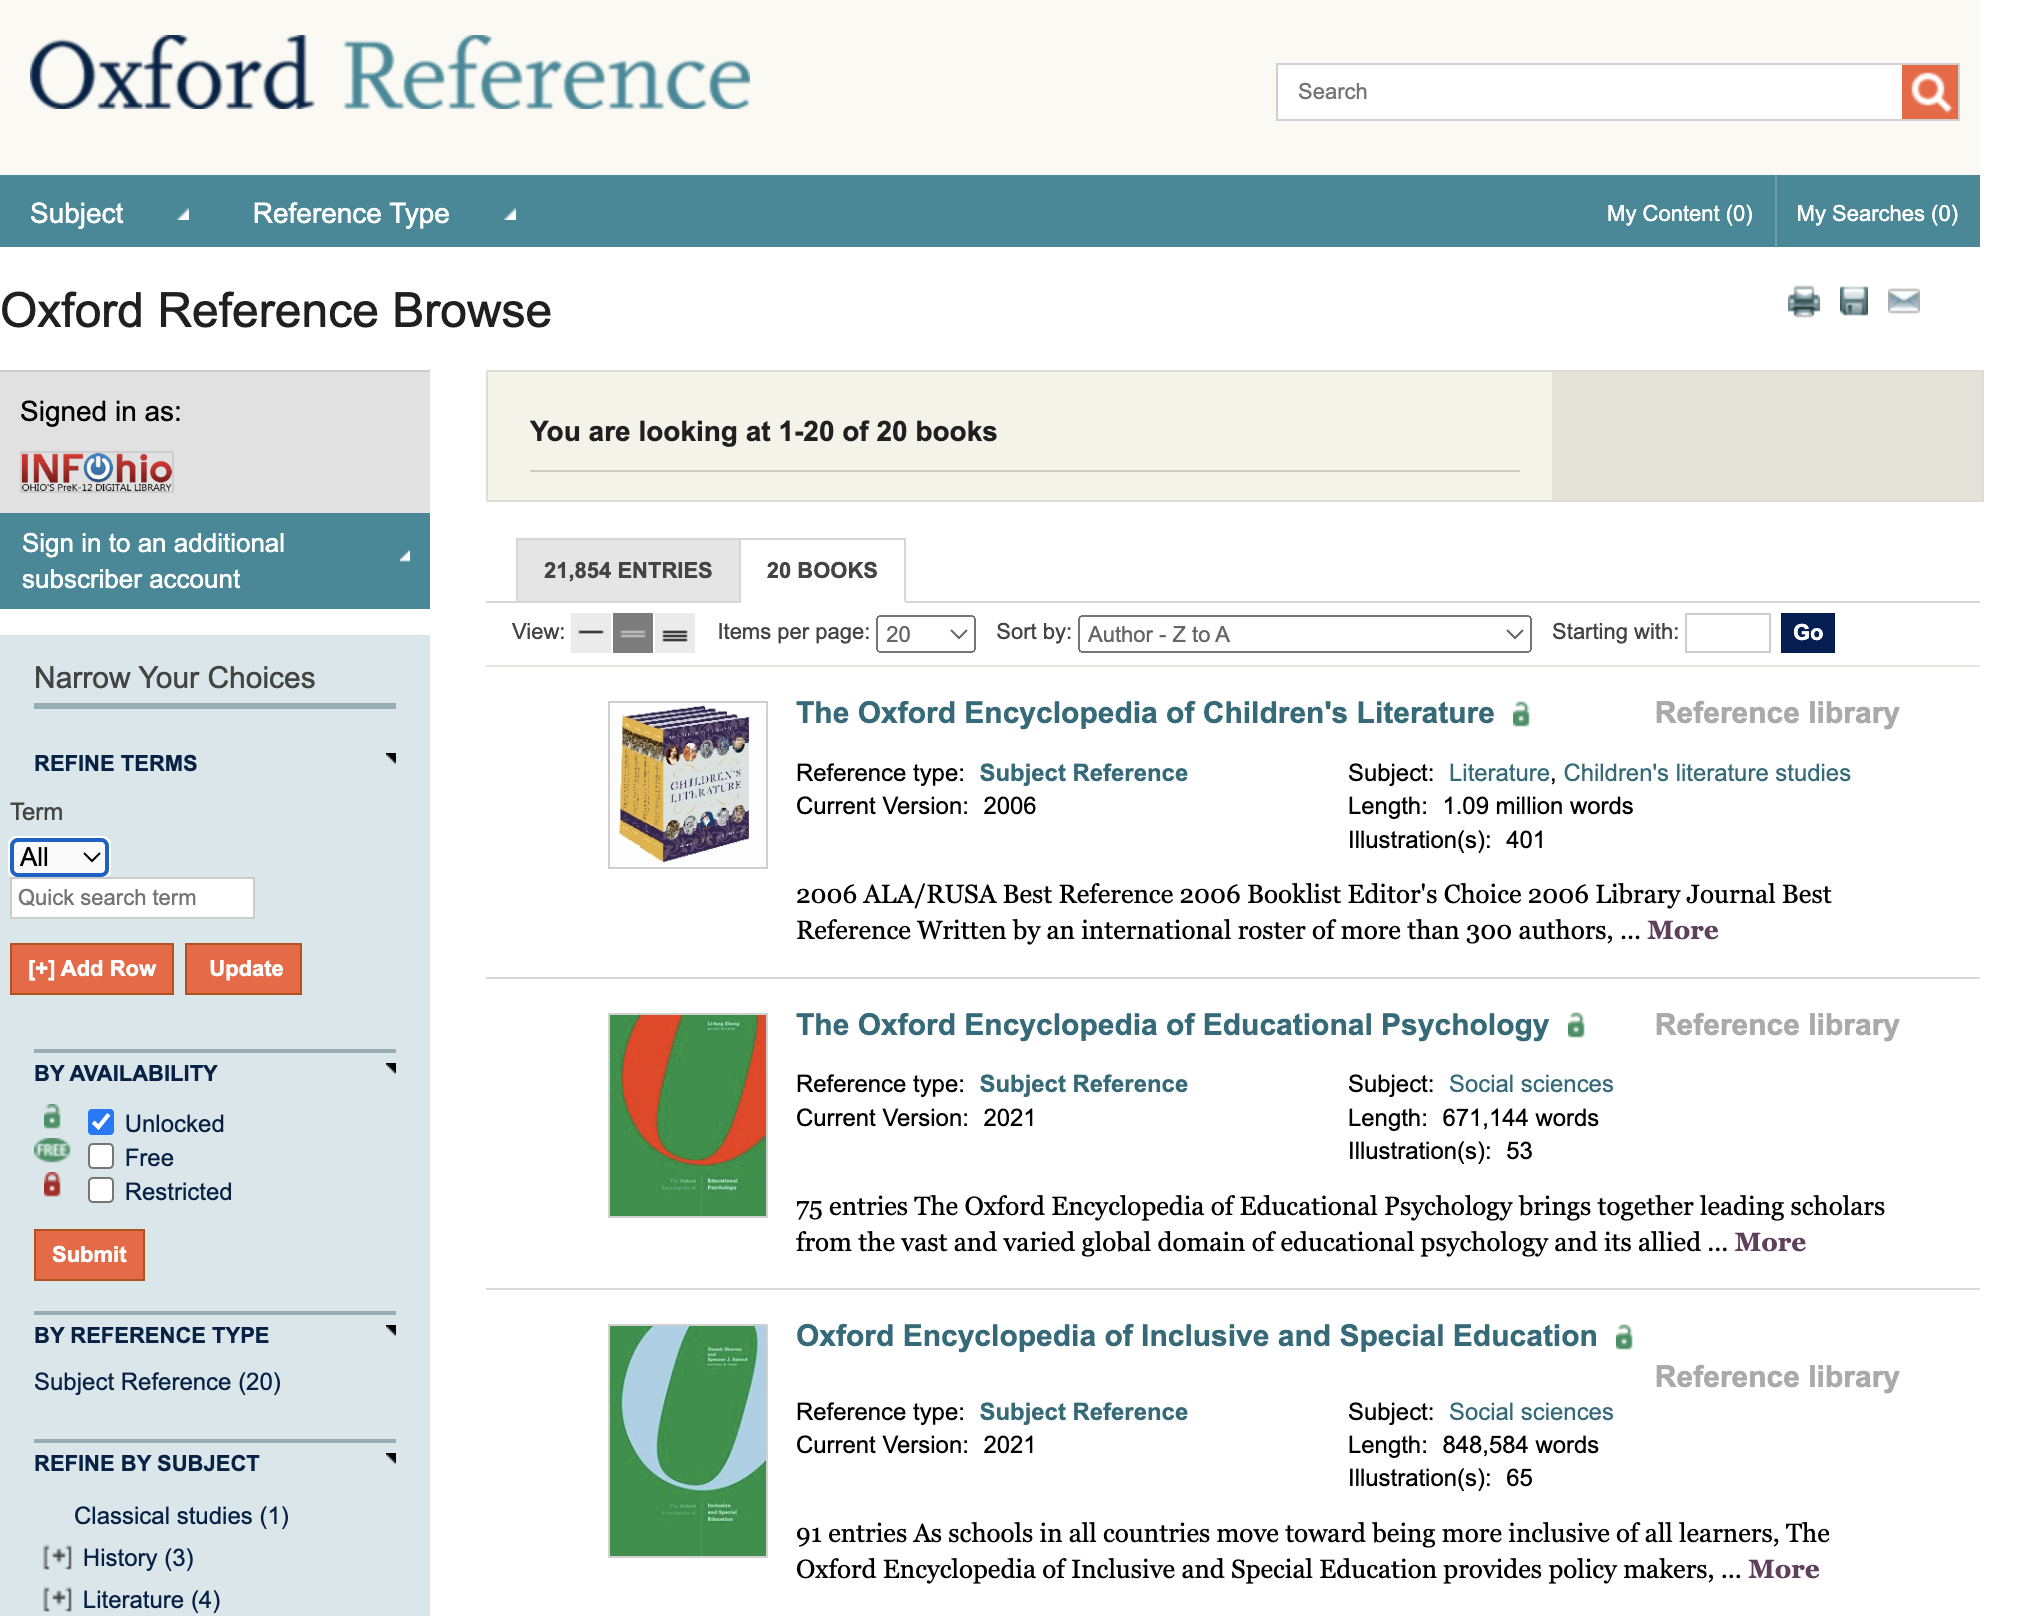Expand the Literature subject tree item
This screenshot has height=1616, width=2034.
[57, 1599]
